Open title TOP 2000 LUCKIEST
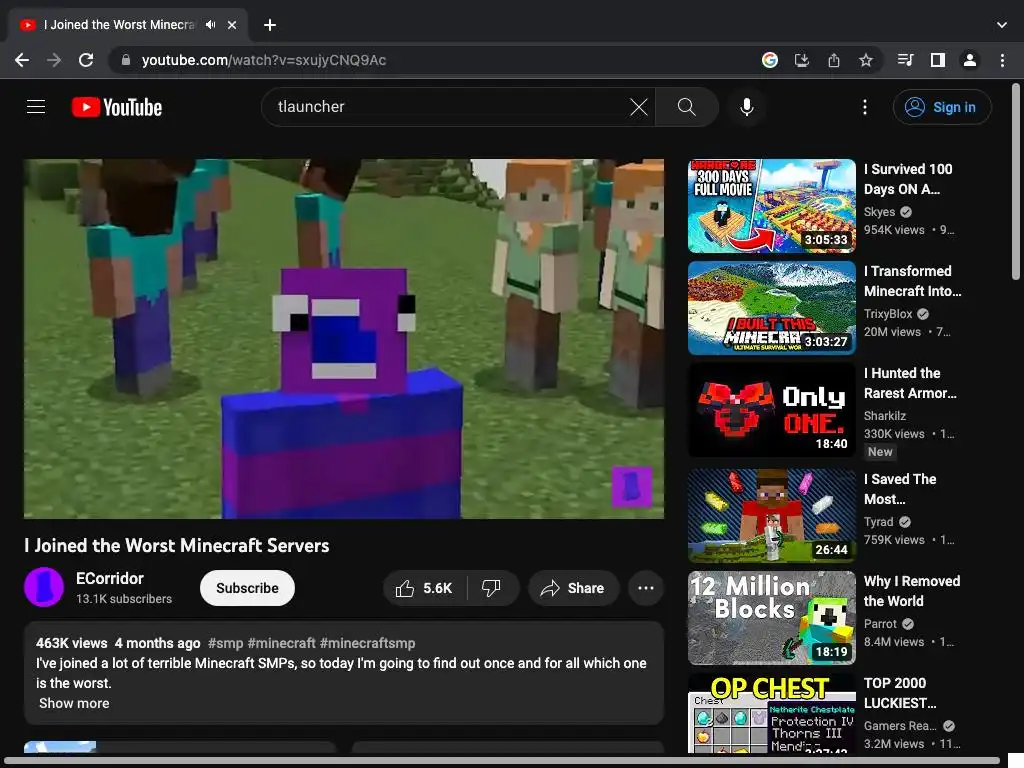Screen dimensions: 1024x768 [x=900, y=693]
